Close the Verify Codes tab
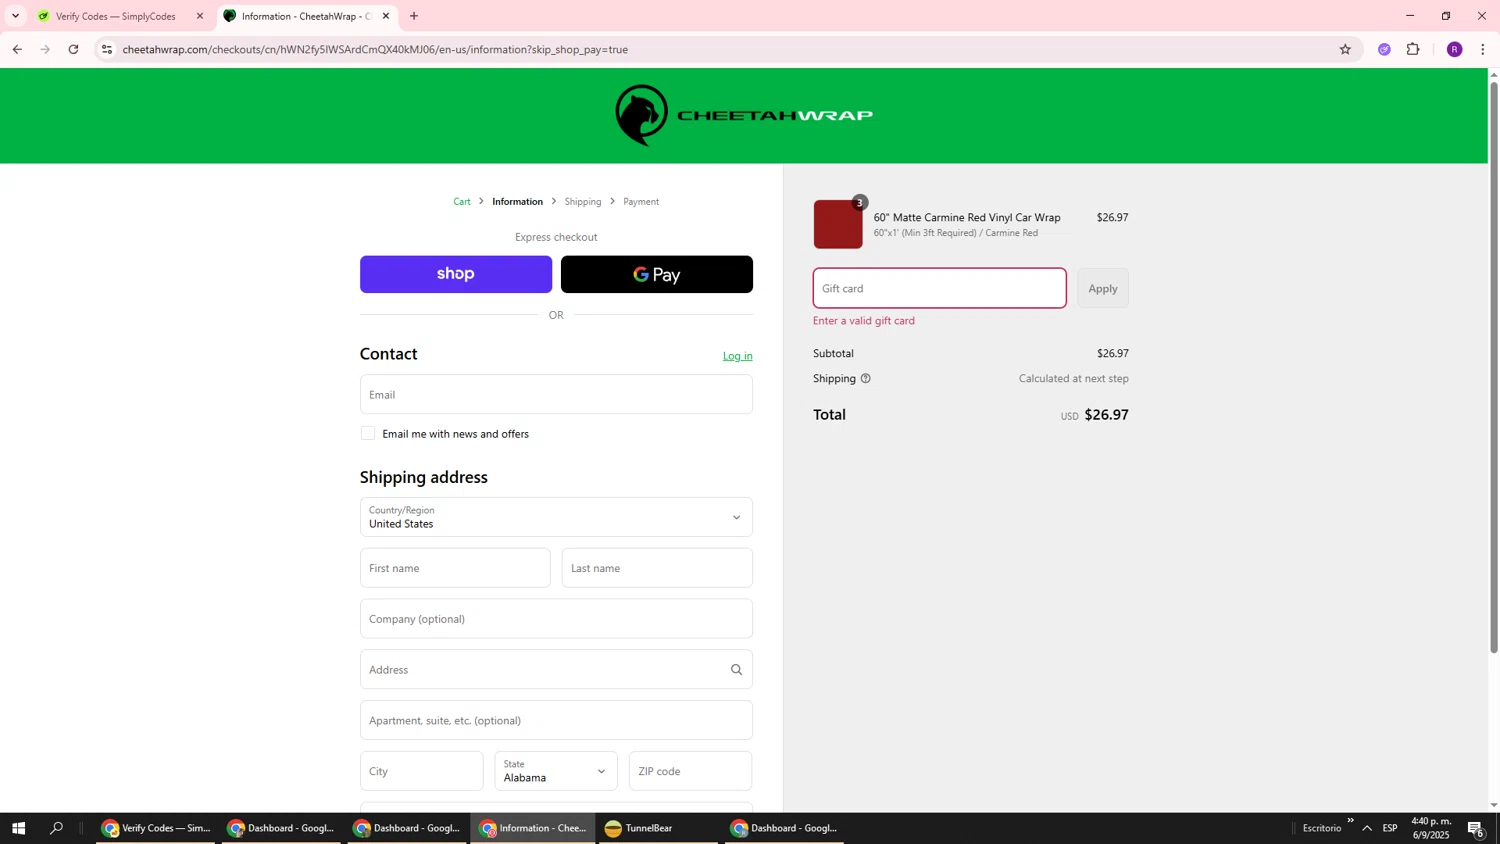This screenshot has width=1500, height=844. pos(199,16)
